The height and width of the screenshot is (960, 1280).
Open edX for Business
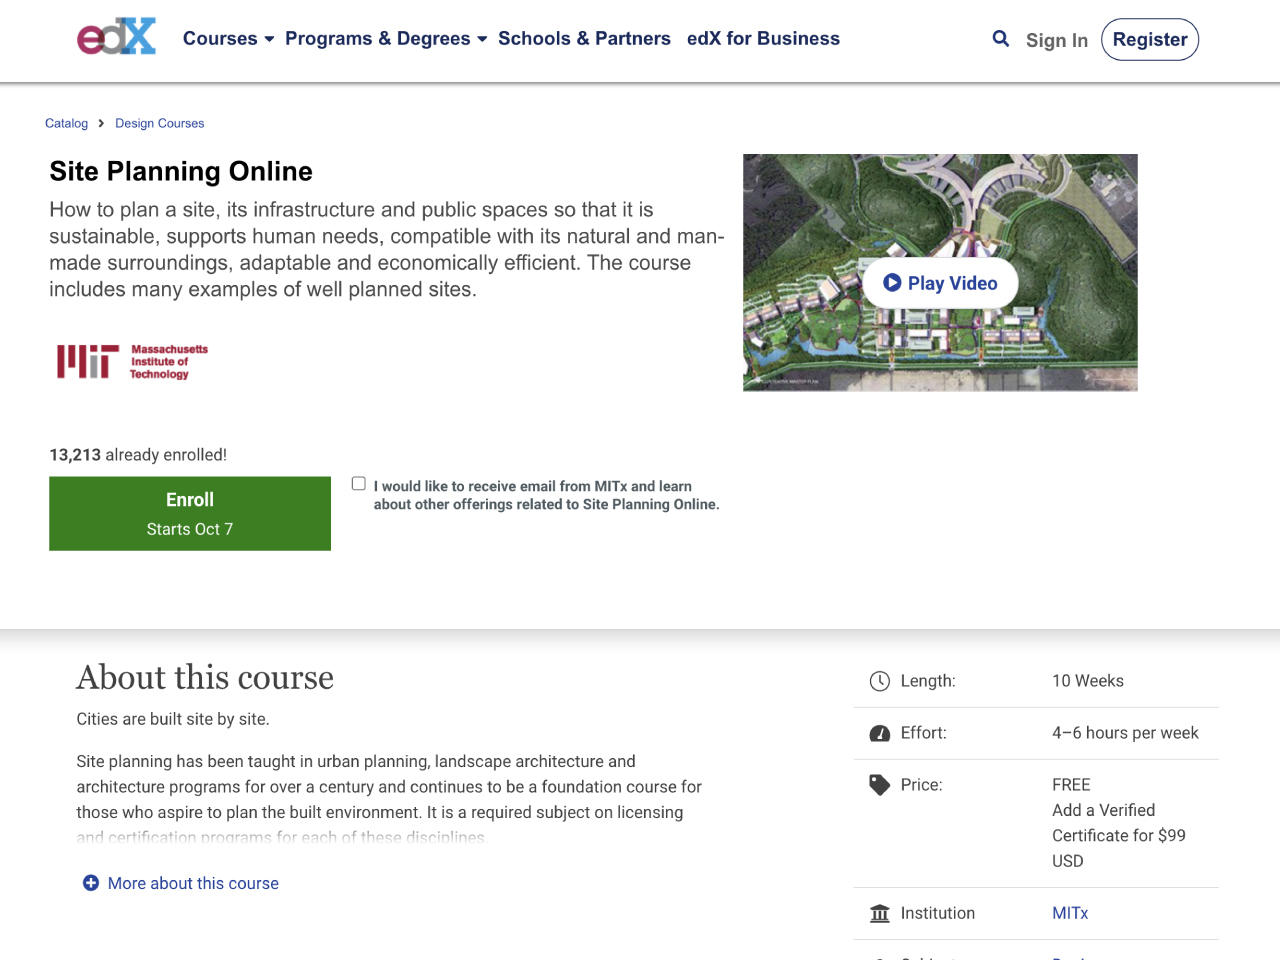763,39
